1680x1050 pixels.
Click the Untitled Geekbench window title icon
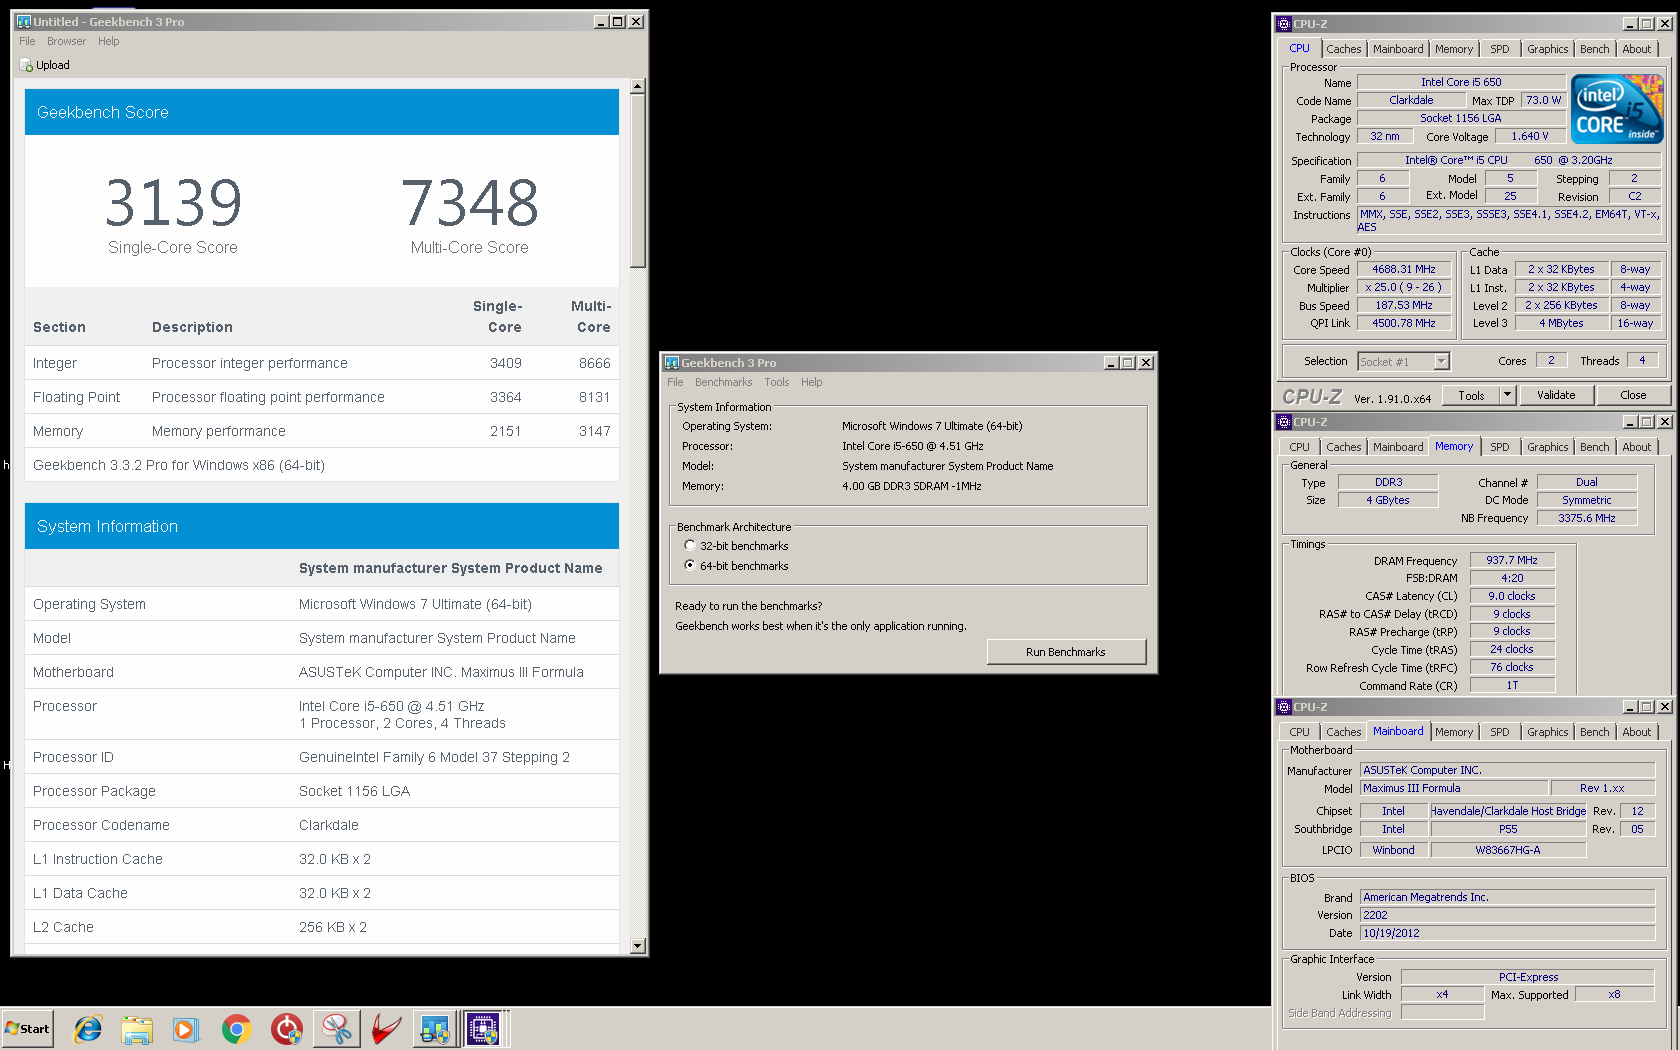tap(24, 21)
